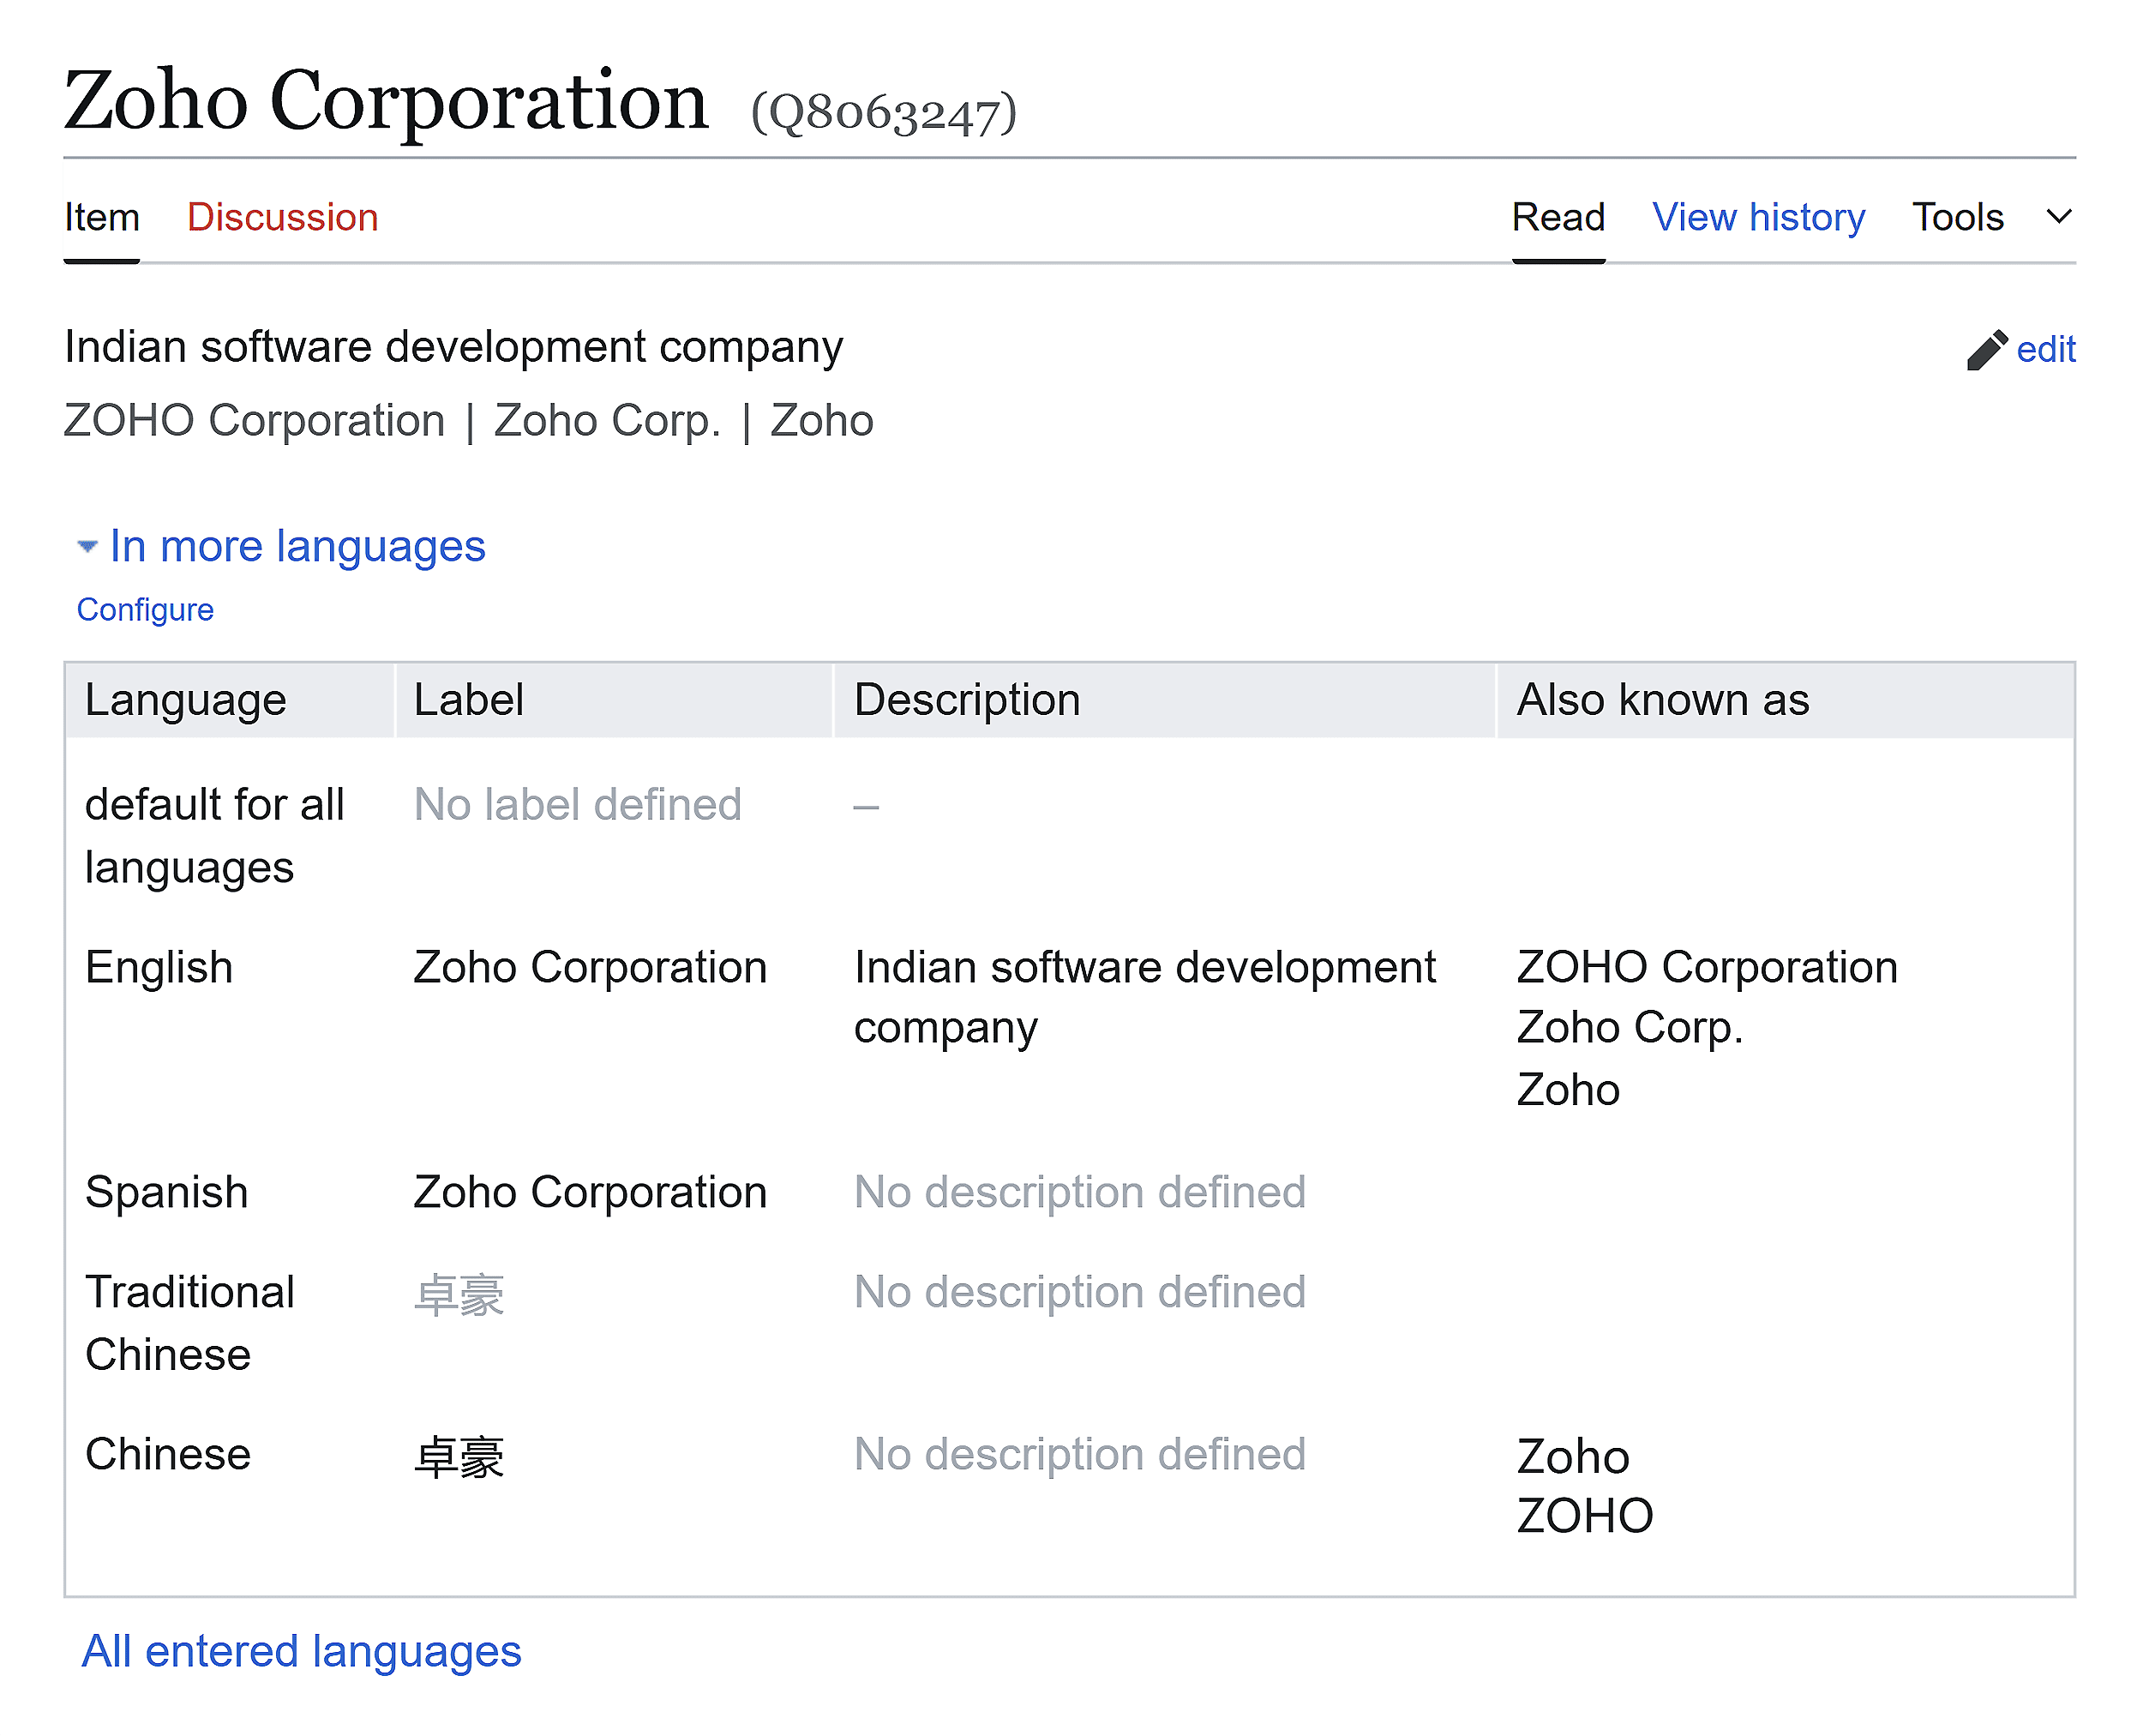Click the English description in the table
Image resolution: width=2143 pixels, height=1736 pixels.
(x=1145, y=998)
